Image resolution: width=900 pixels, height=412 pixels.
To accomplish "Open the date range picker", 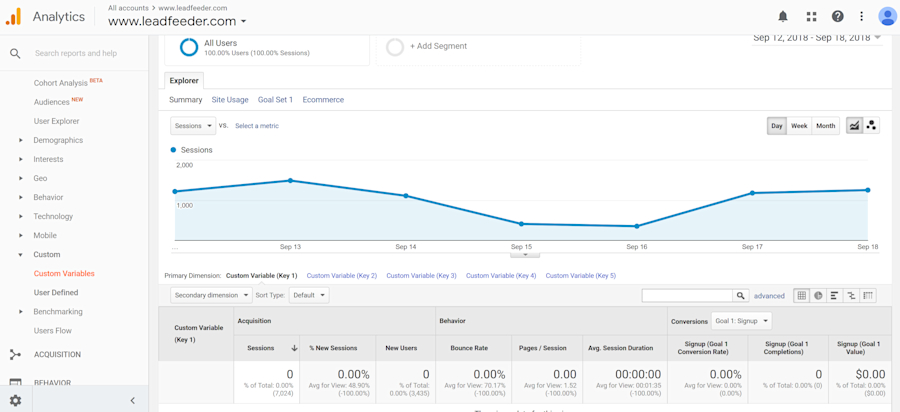I will coord(817,39).
